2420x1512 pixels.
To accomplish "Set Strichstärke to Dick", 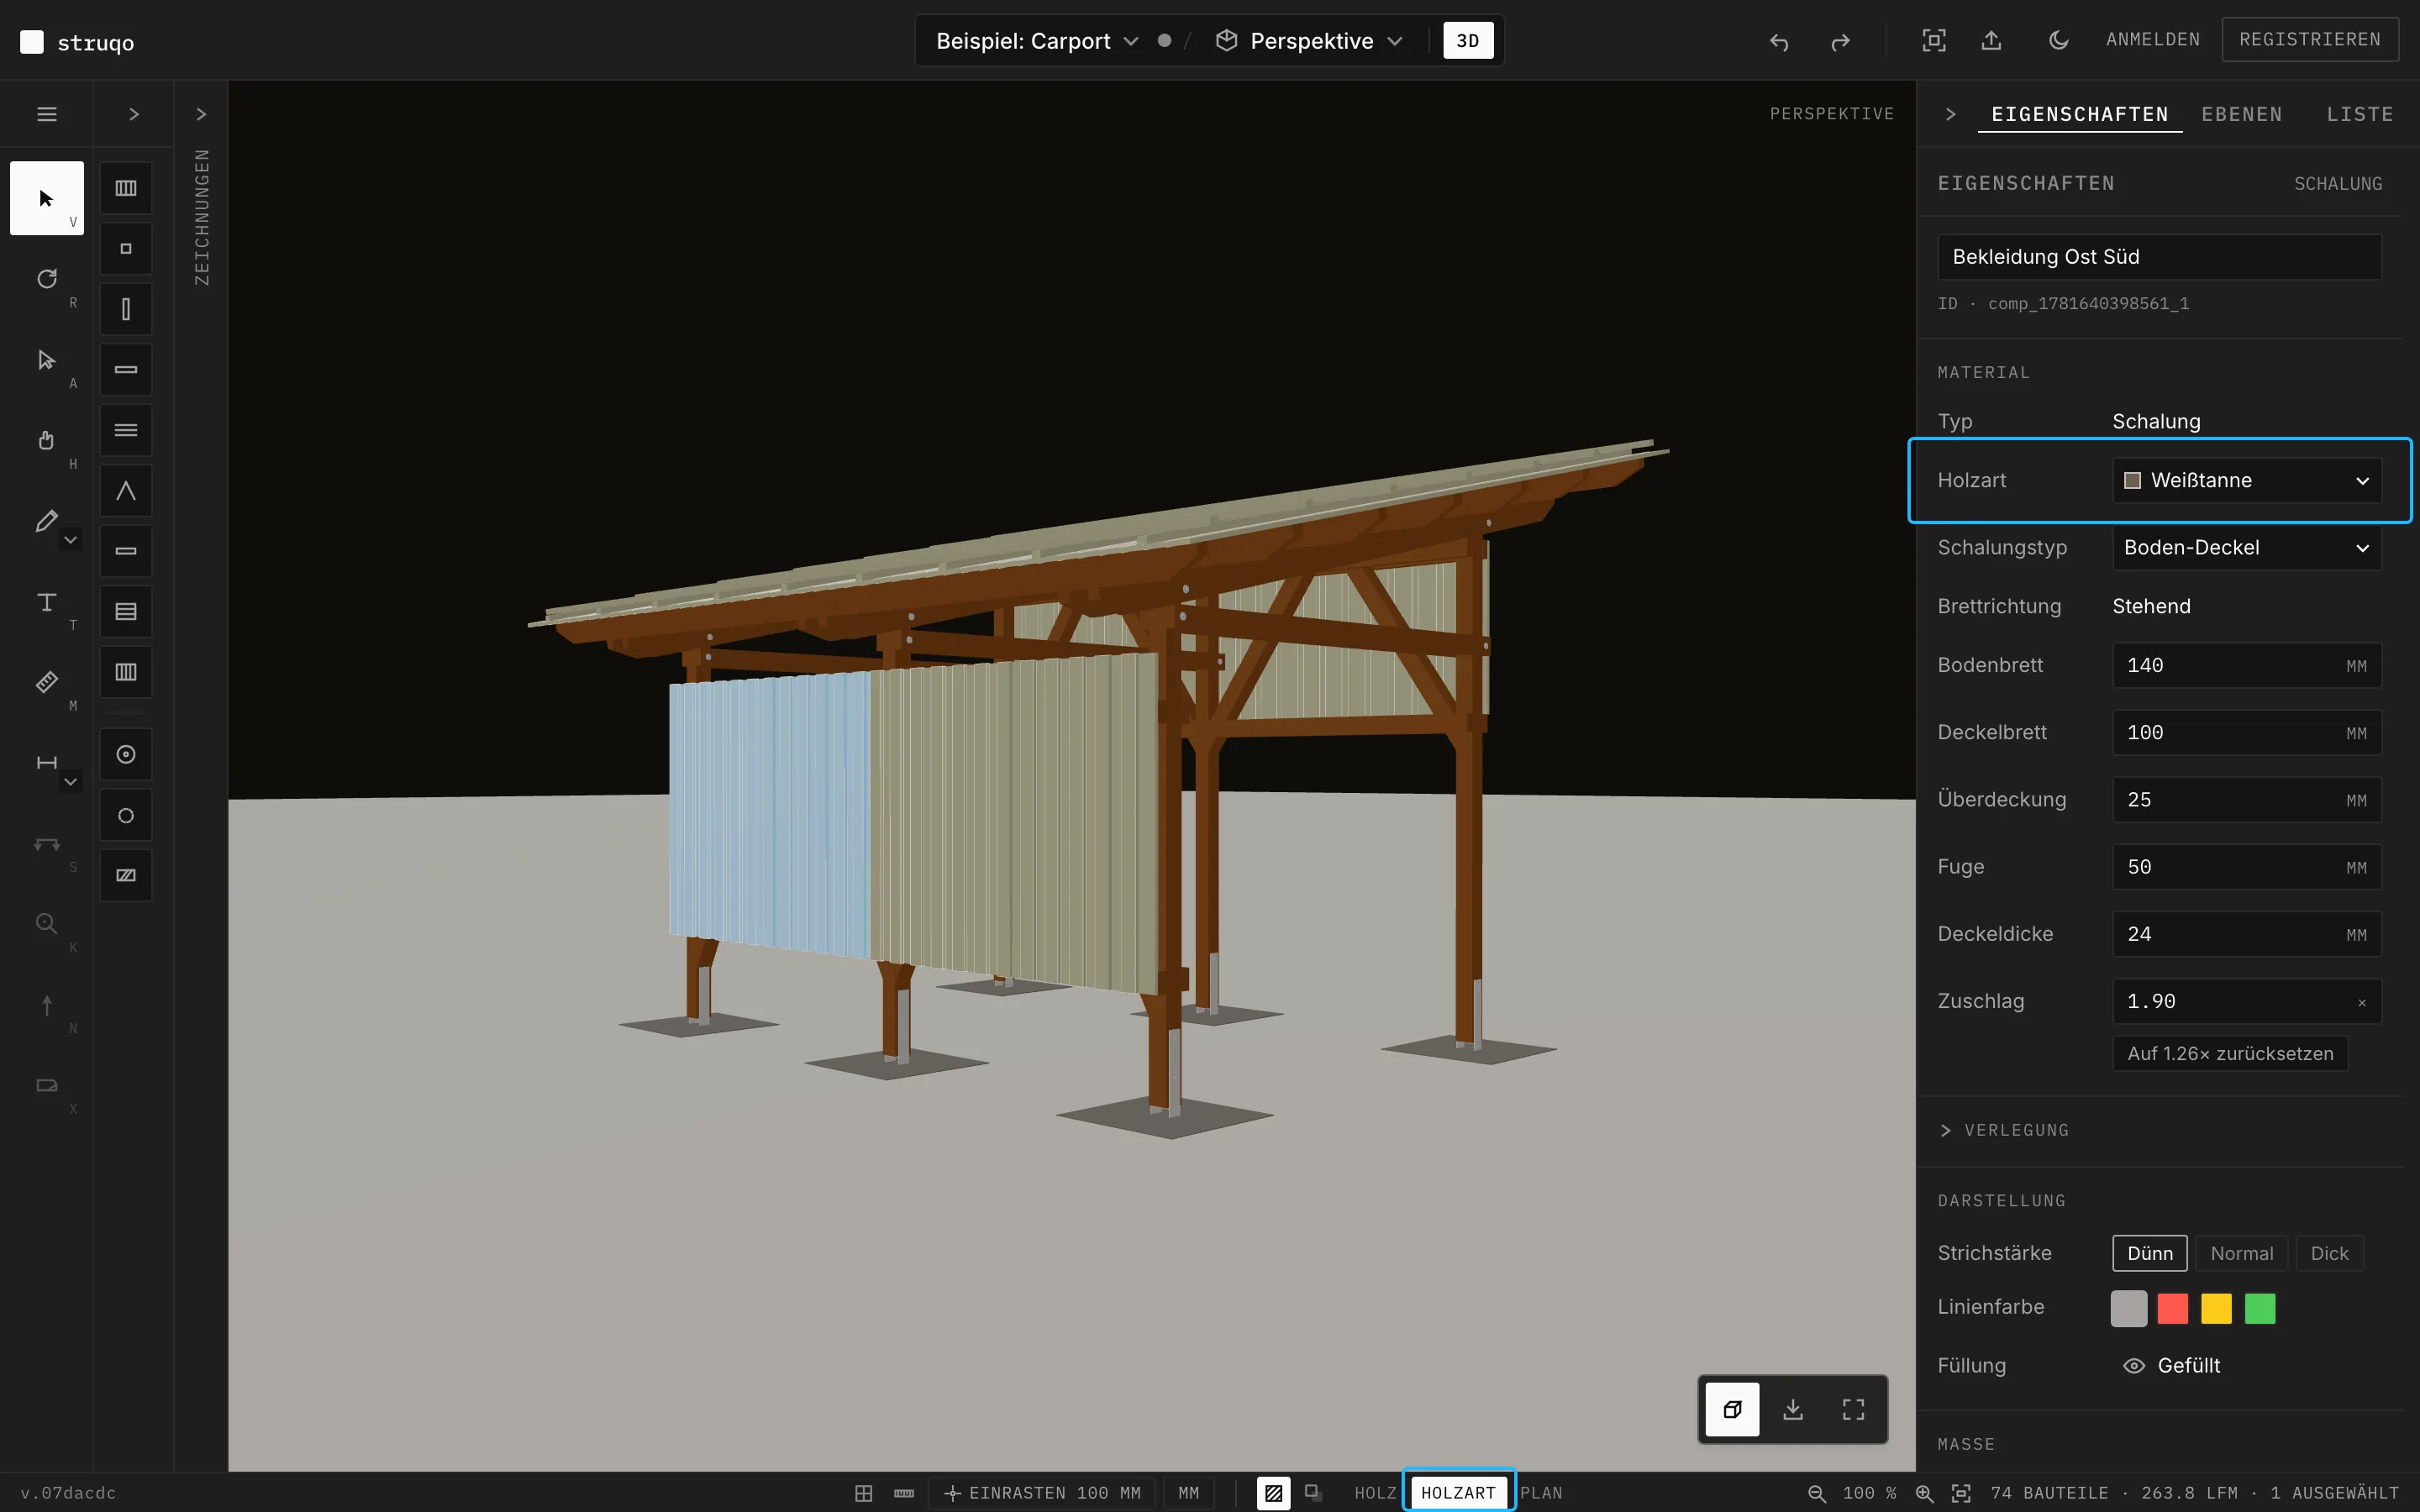I will point(2329,1253).
